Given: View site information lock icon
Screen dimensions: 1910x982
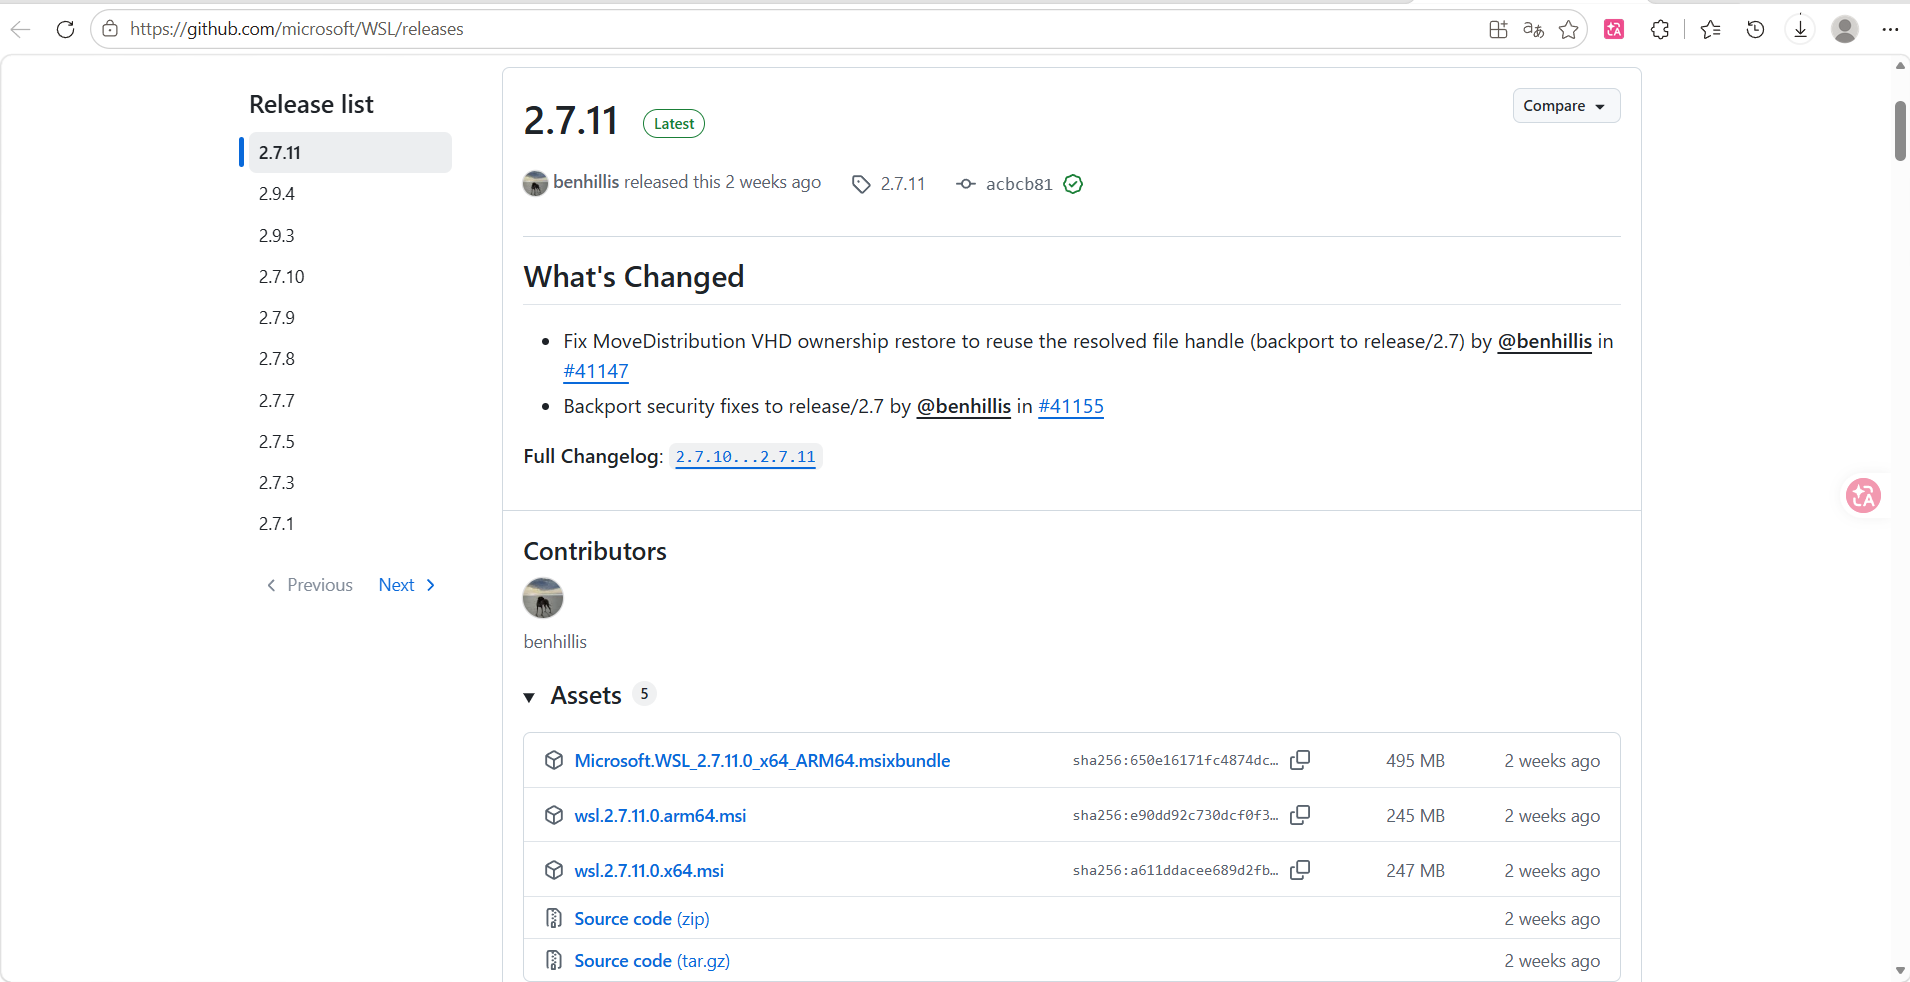Looking at the screenshot, I should coord(110,29).
